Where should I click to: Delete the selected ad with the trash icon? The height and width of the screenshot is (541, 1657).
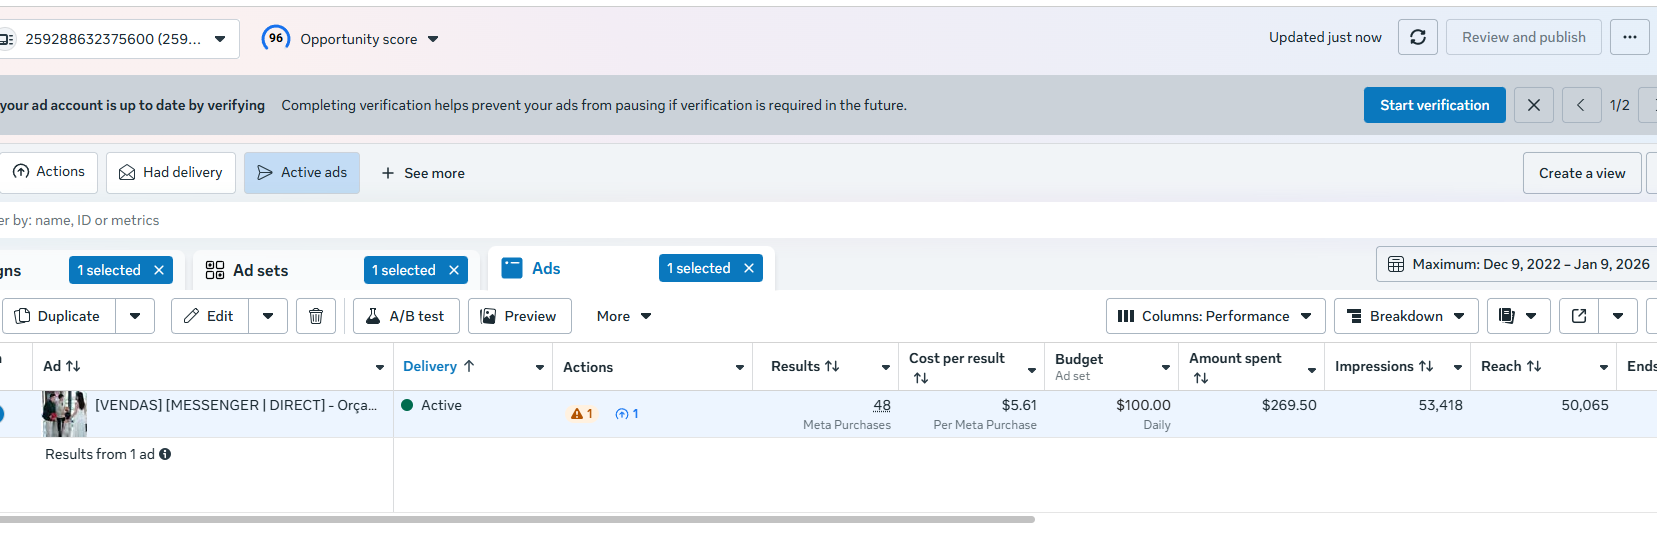(316, 316)
